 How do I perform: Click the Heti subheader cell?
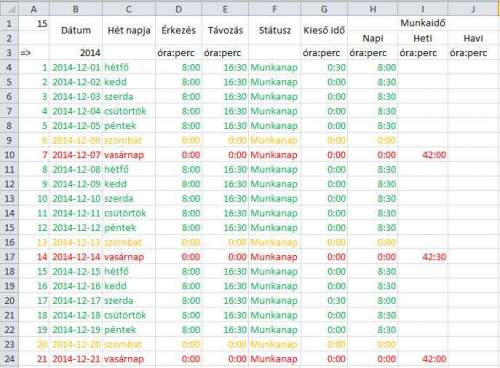[x=423, y=38]
